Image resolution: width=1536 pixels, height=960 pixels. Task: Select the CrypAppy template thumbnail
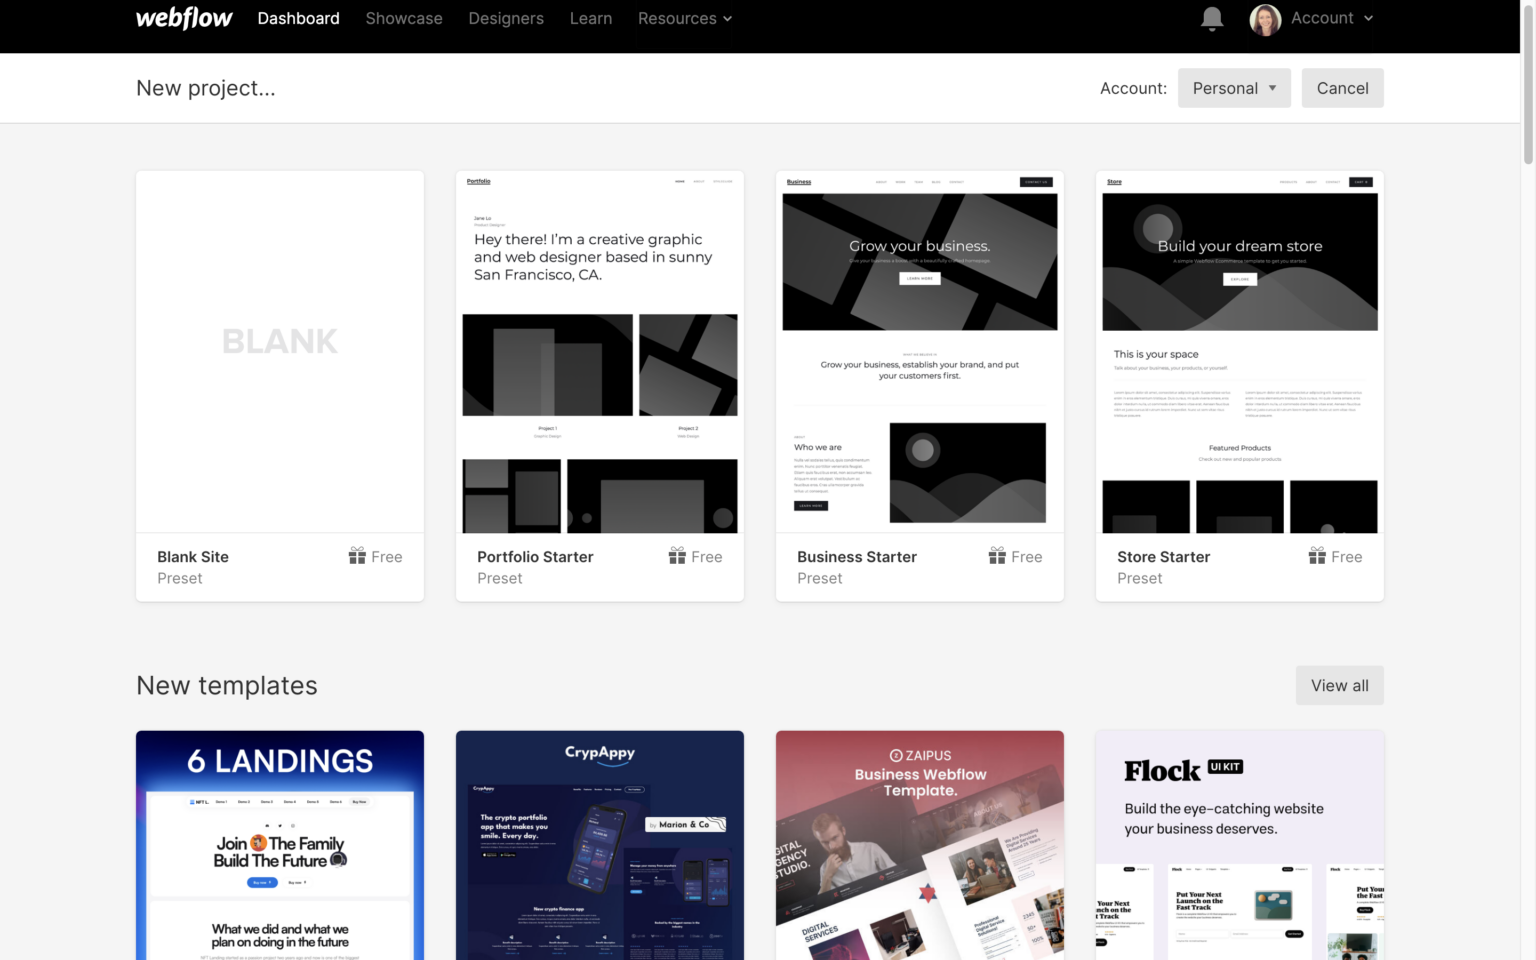599,845
